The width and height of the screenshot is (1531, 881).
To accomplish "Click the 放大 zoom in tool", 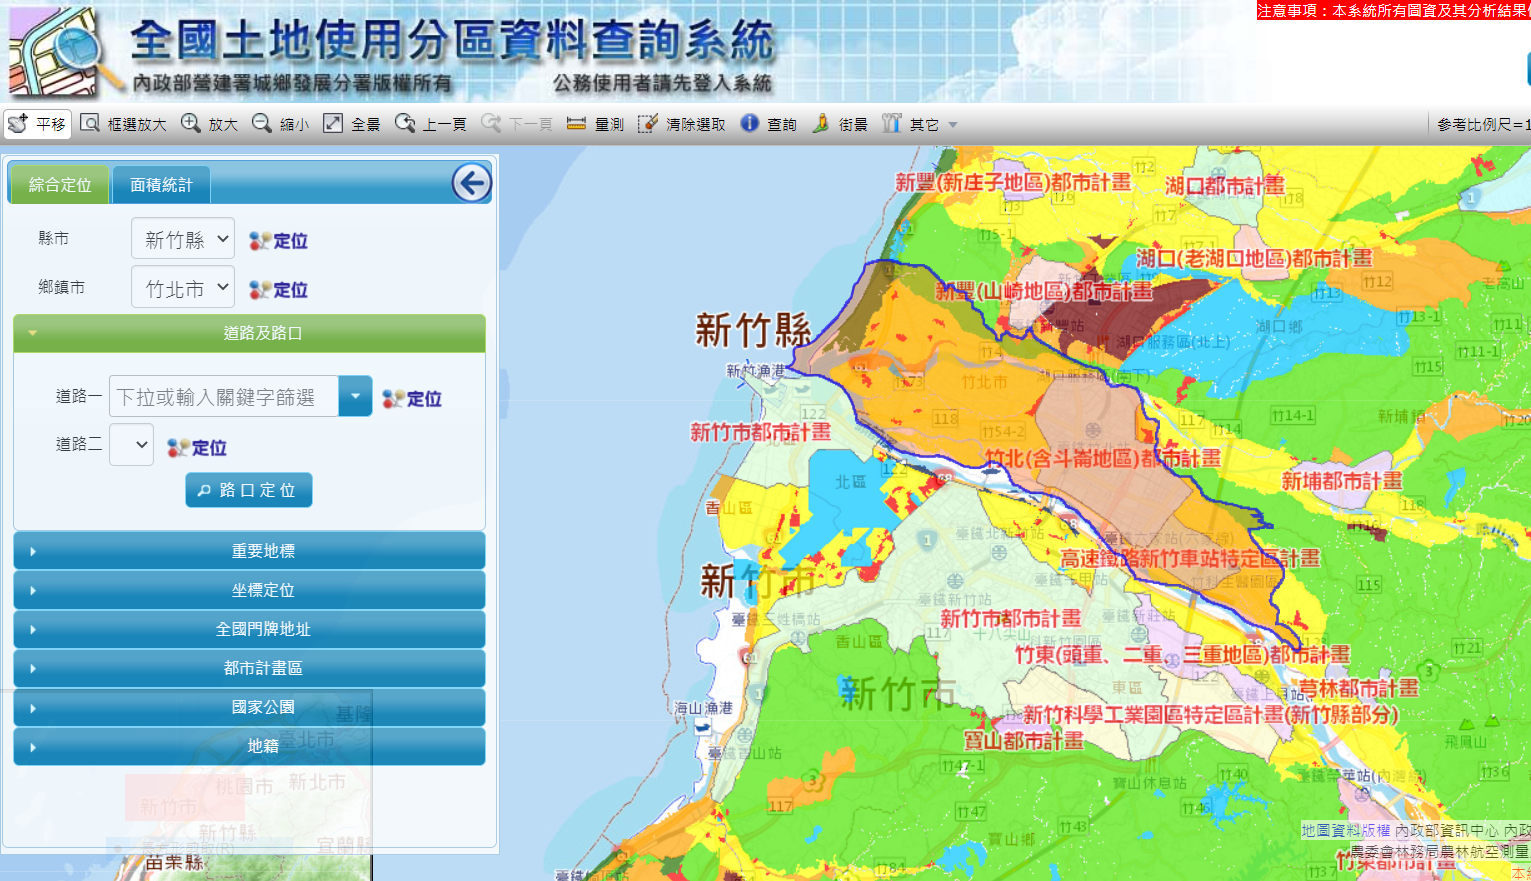I will click(x=210, y=124).
